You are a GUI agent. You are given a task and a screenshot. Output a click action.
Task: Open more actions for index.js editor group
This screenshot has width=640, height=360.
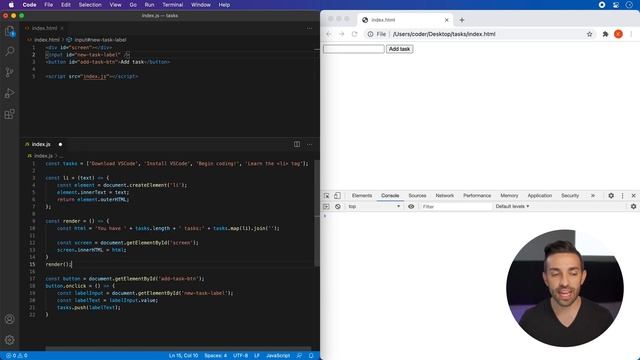(309, 144)
